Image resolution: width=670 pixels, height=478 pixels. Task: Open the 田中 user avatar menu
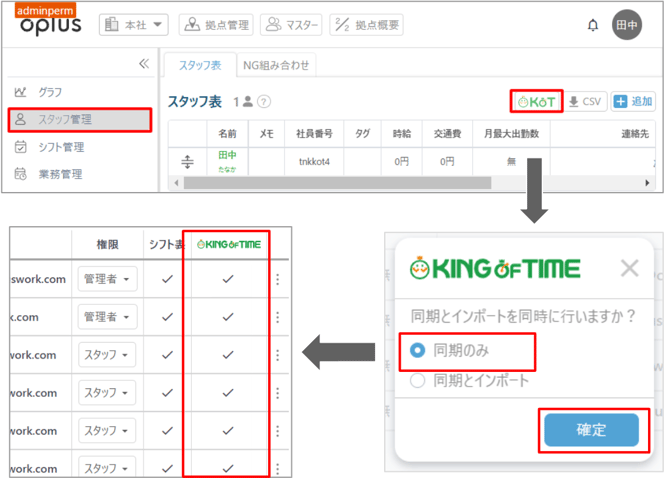[627, 25]
